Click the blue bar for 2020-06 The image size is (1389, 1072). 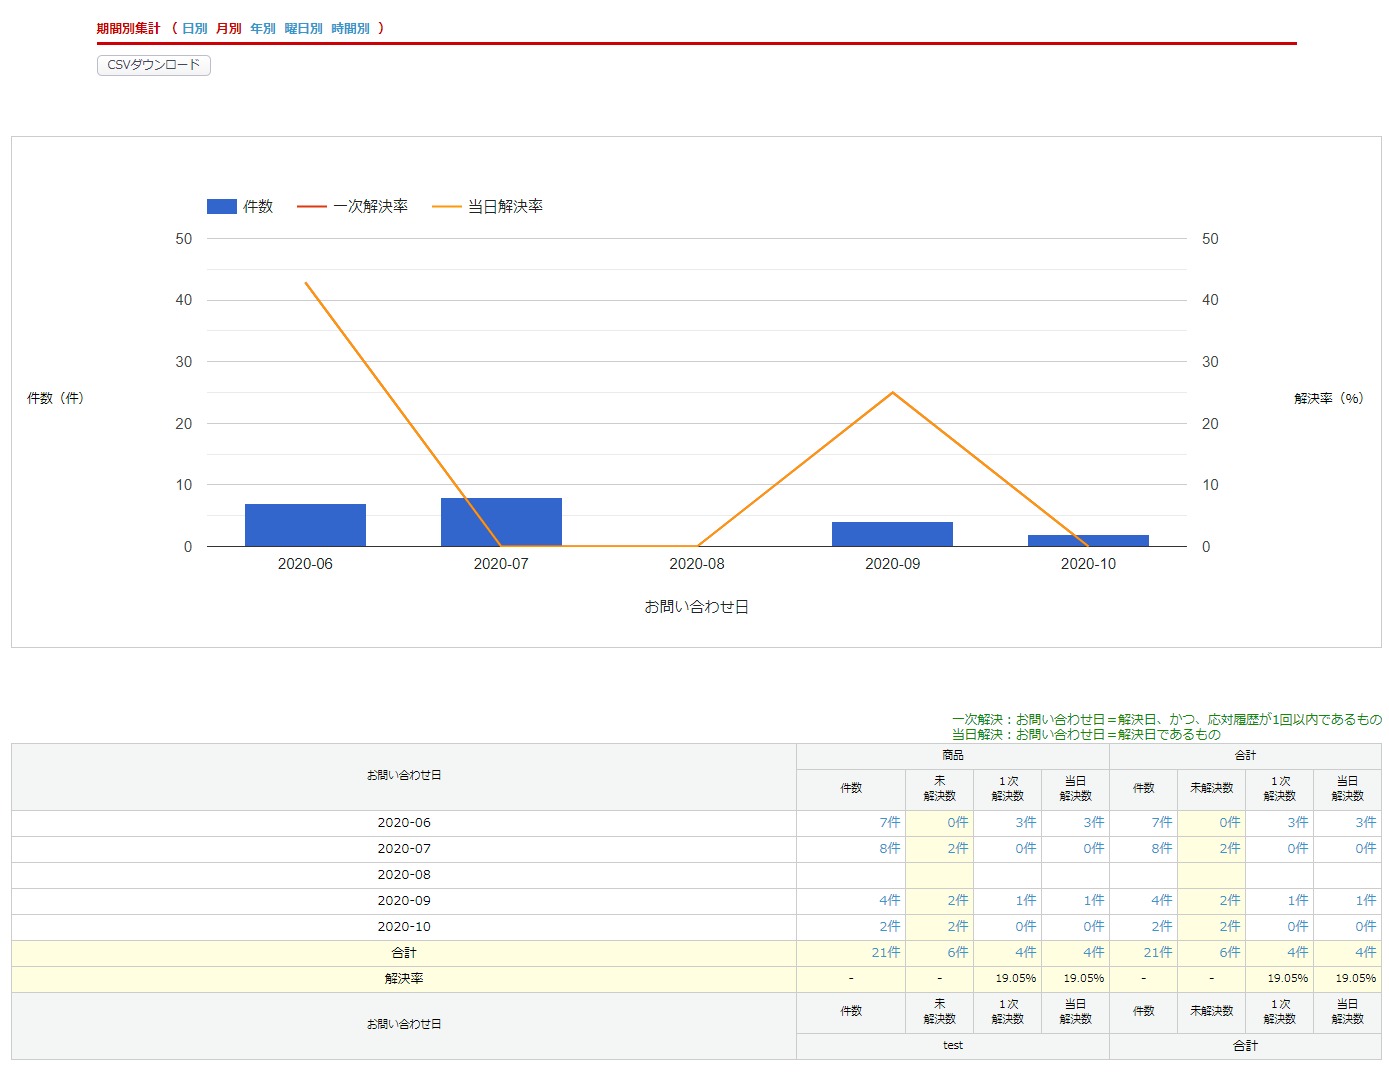(305, 525)
